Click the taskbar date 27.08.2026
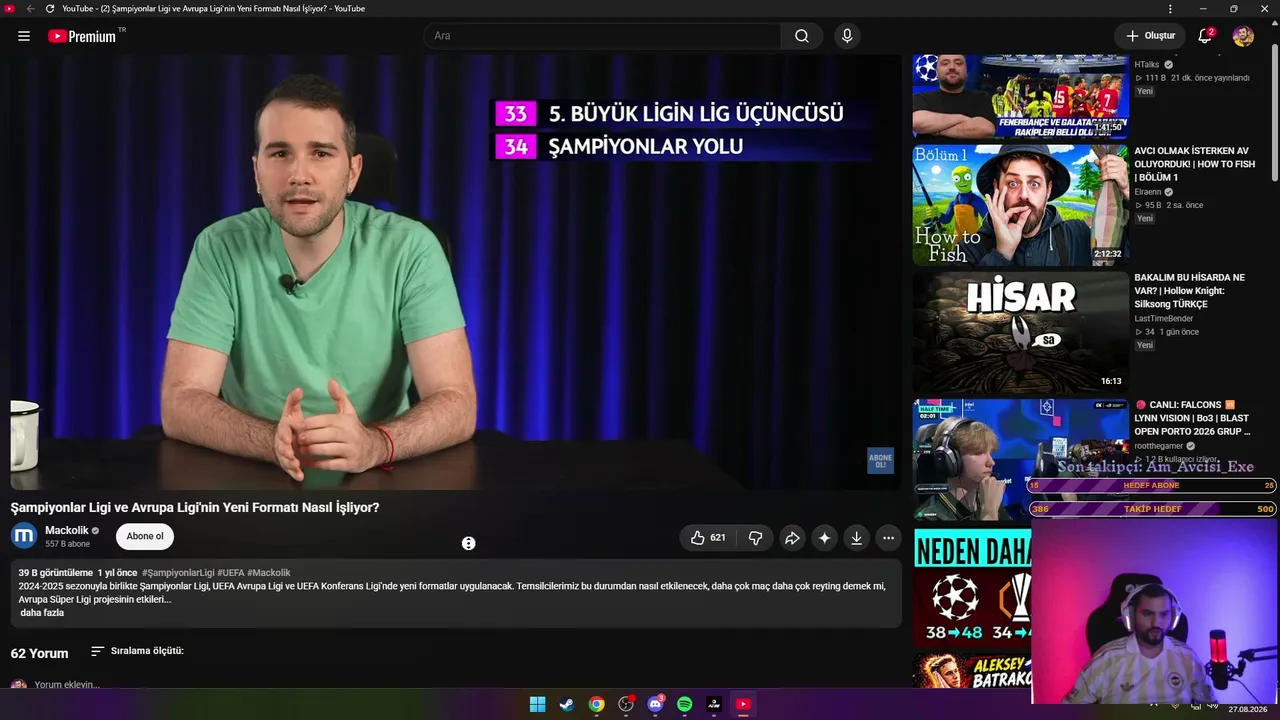This screenshot has width=1280, height=720. click(x=1248, y=709)
